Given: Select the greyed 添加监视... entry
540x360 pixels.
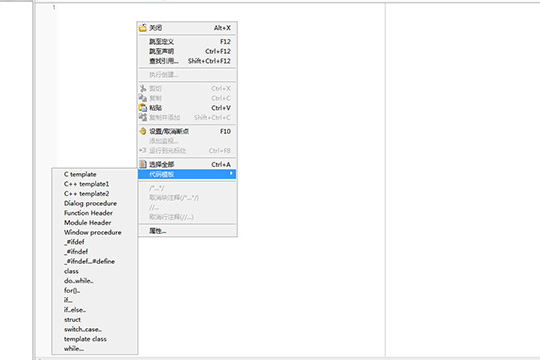Looking at the screenshot, I should [x=187, y=141].
